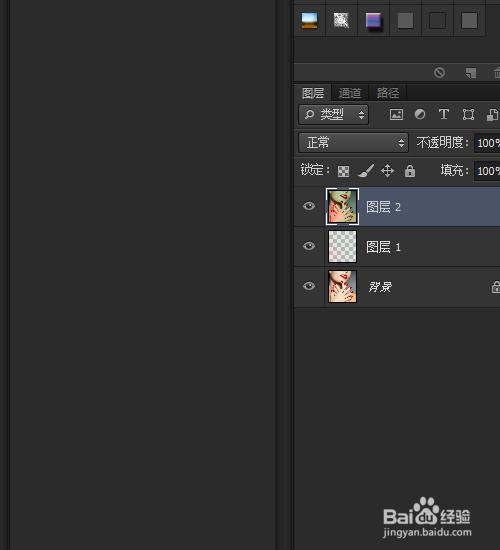Lock transparent pixels checkerboard icon
The height and width of the screenshot is (550, 500).
pos(343,171)
